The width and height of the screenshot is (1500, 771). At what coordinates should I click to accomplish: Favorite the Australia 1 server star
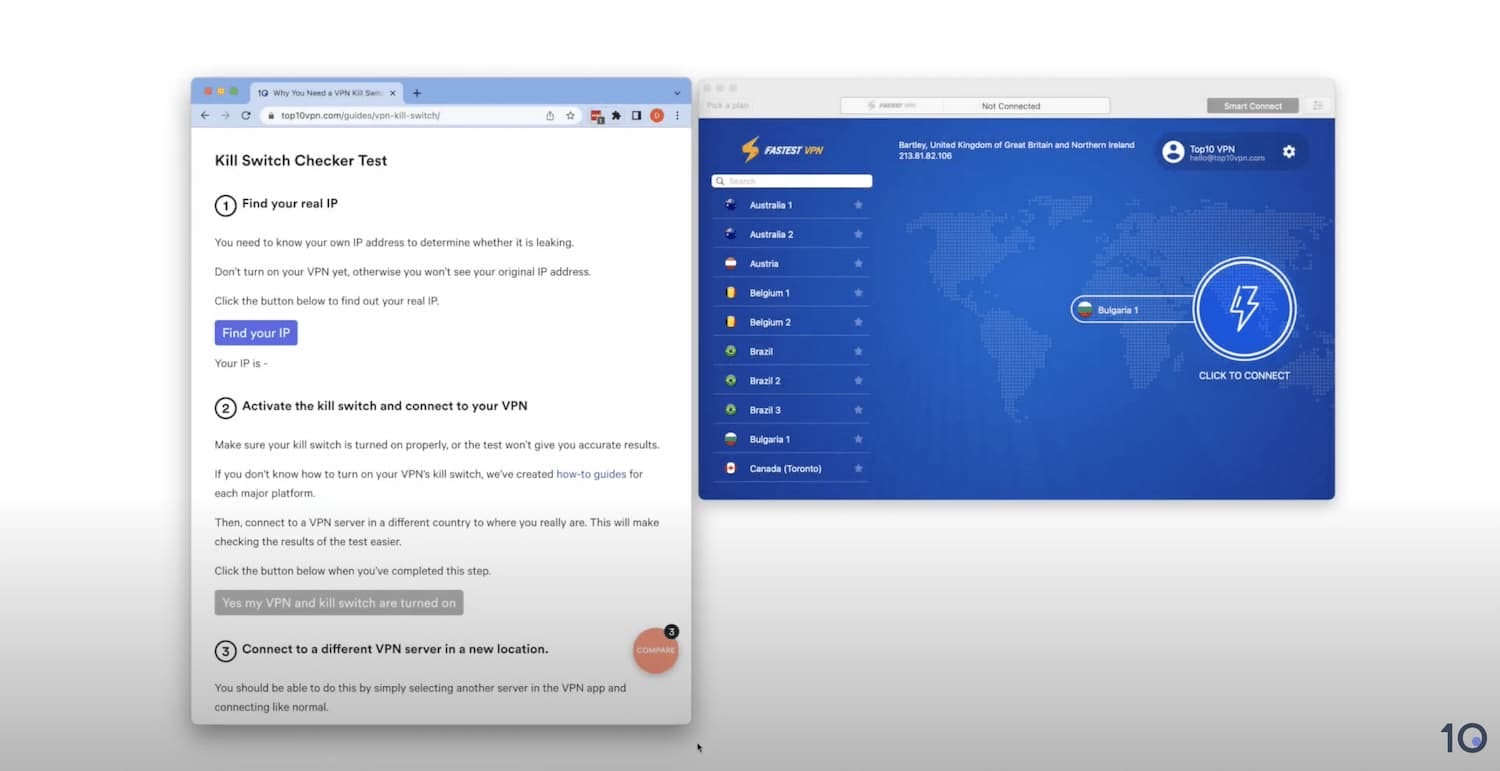click(858, 205)
